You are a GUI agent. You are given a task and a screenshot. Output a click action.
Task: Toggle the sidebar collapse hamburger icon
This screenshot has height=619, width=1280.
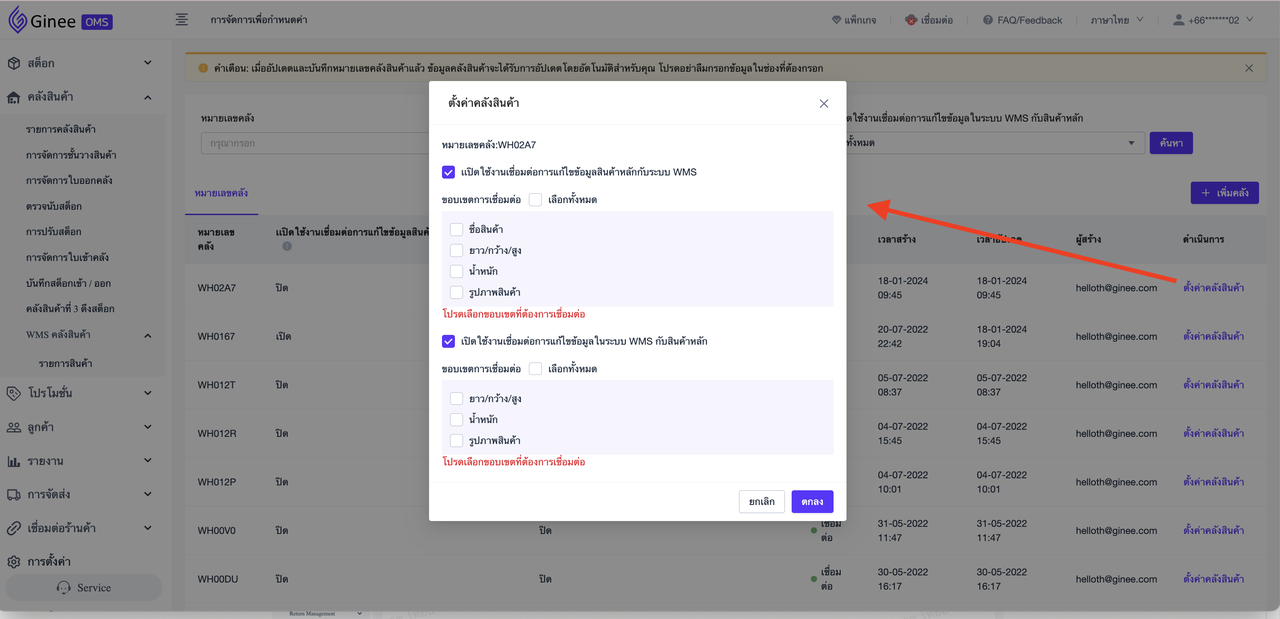point(181,20)
